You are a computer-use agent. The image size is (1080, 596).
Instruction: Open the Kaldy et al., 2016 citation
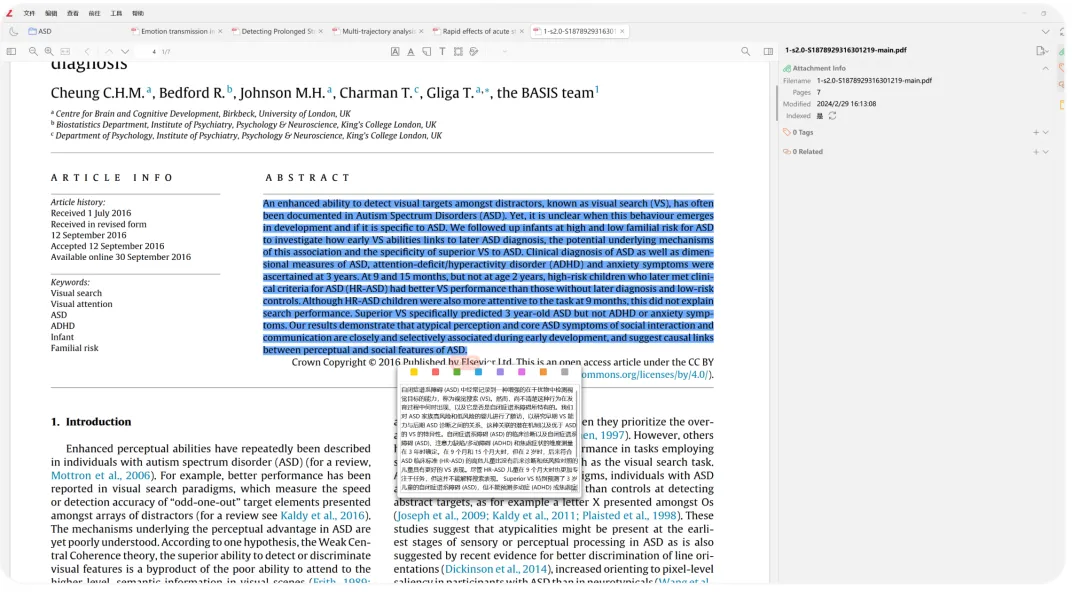[x=323, y=515]
